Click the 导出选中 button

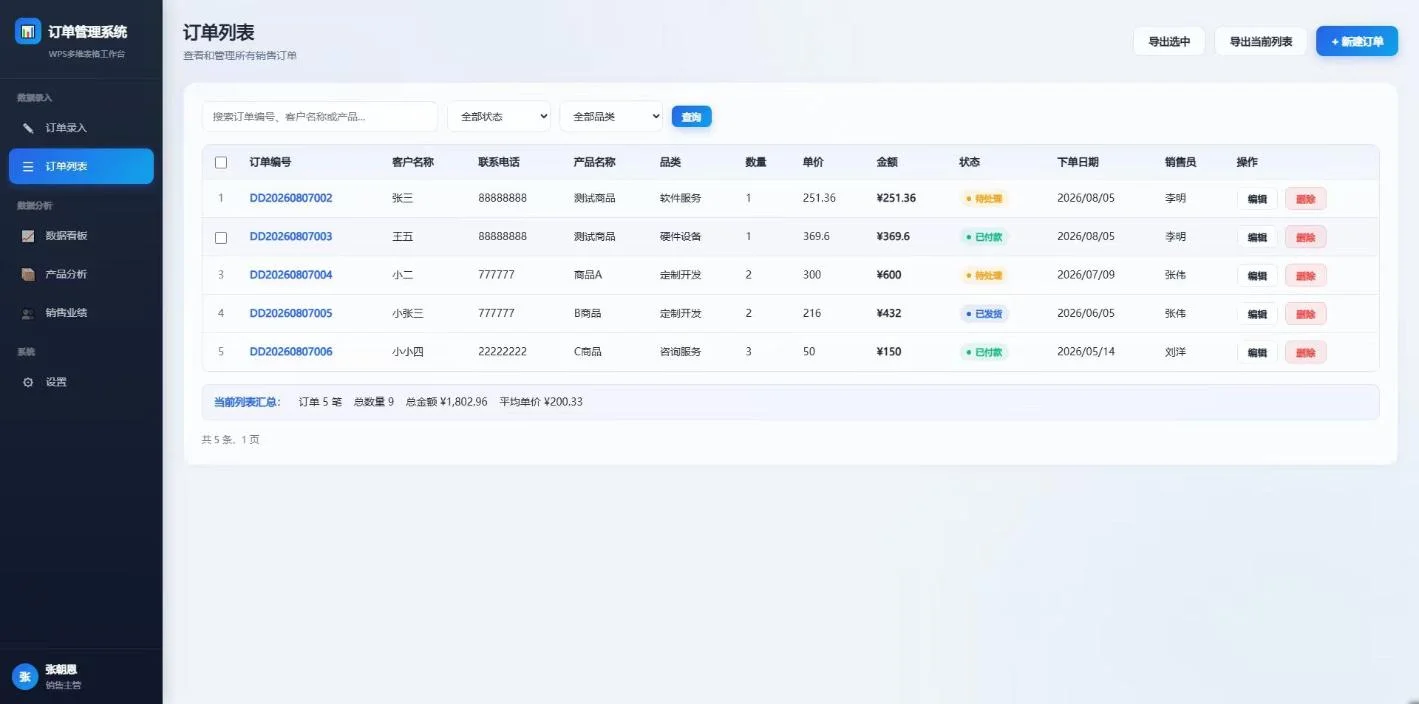(1169, 41)
